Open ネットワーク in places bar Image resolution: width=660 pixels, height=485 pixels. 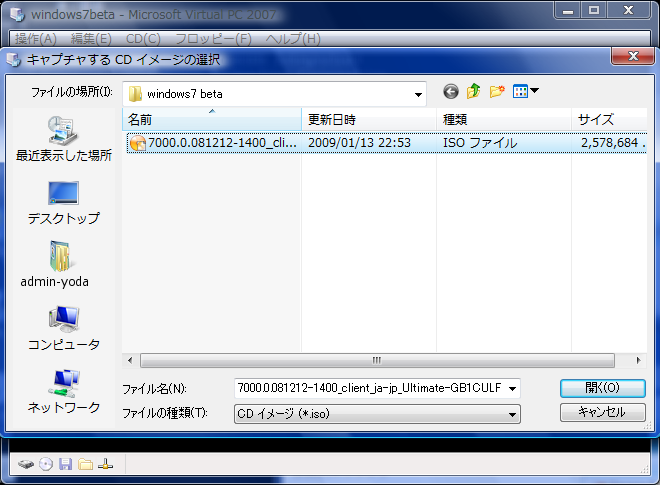pos(64,392)
